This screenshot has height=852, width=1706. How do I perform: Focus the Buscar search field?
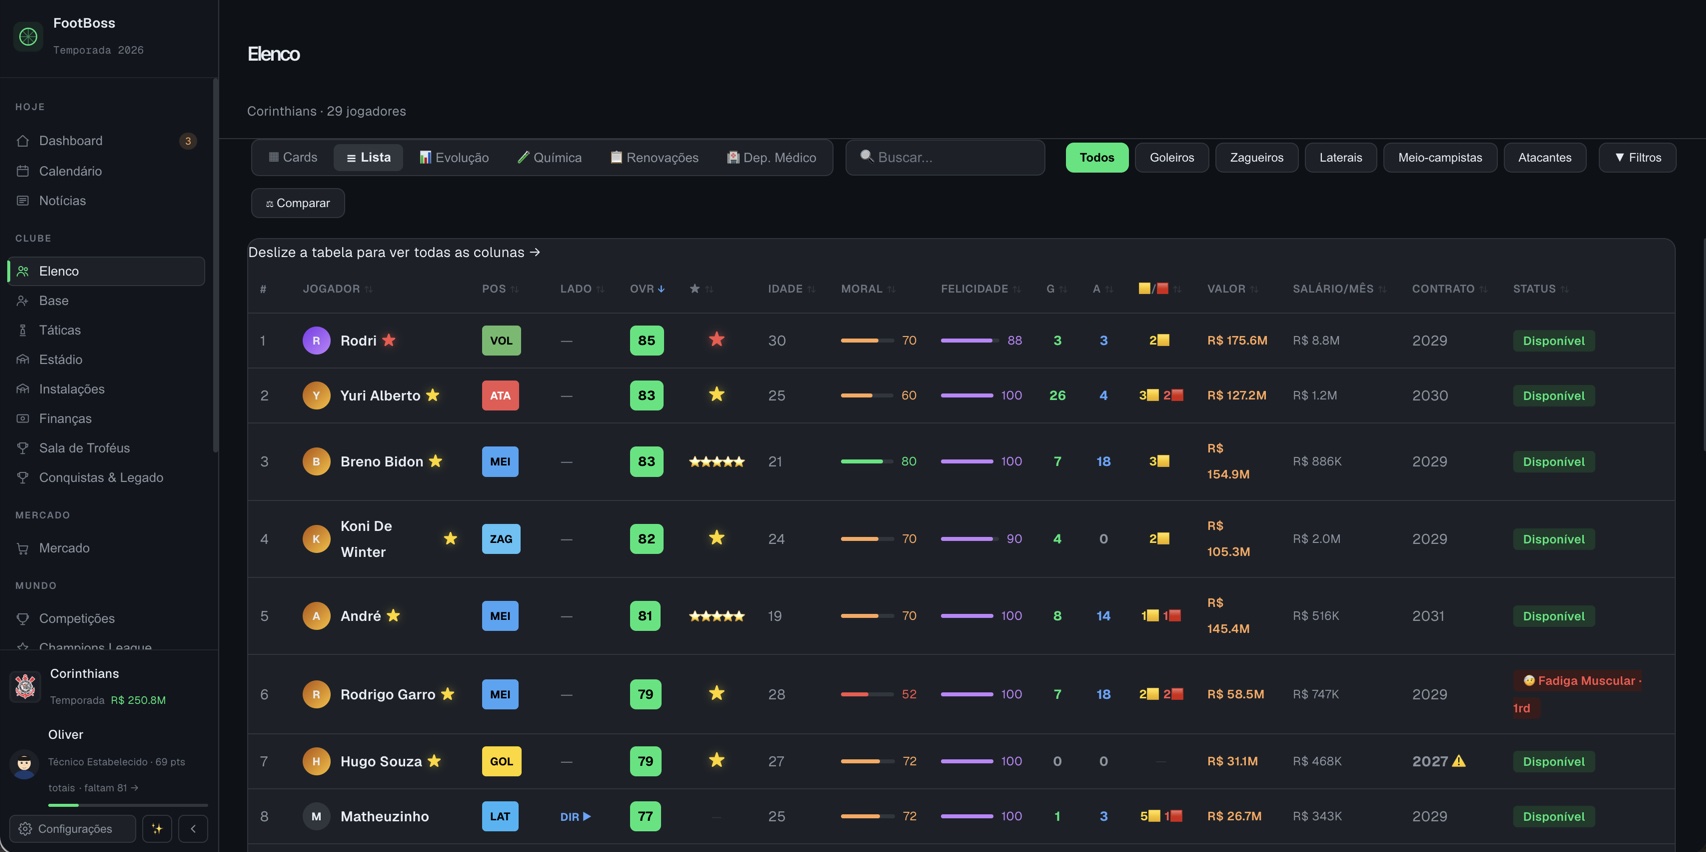pos(945,157)
